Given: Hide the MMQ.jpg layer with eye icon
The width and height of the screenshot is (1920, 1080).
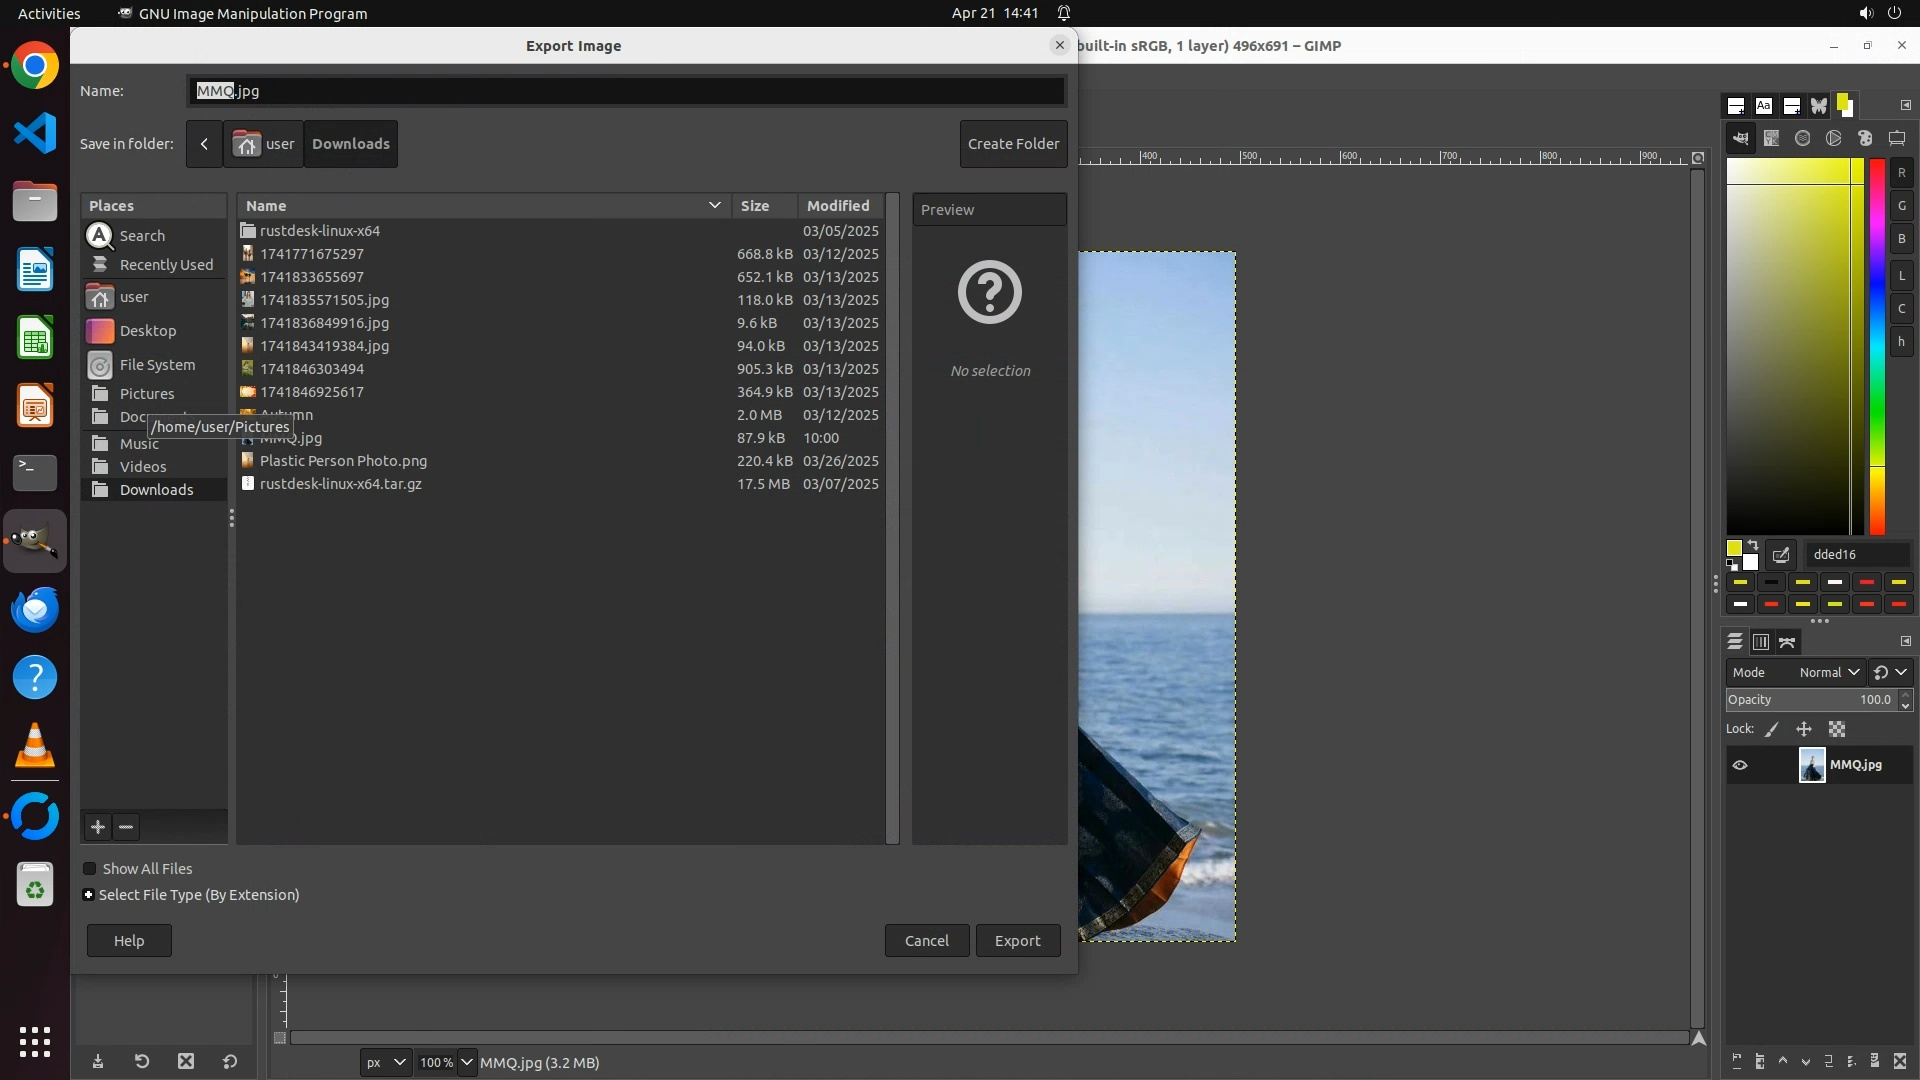Looking at the screenshot, I should pos(1740,766).
